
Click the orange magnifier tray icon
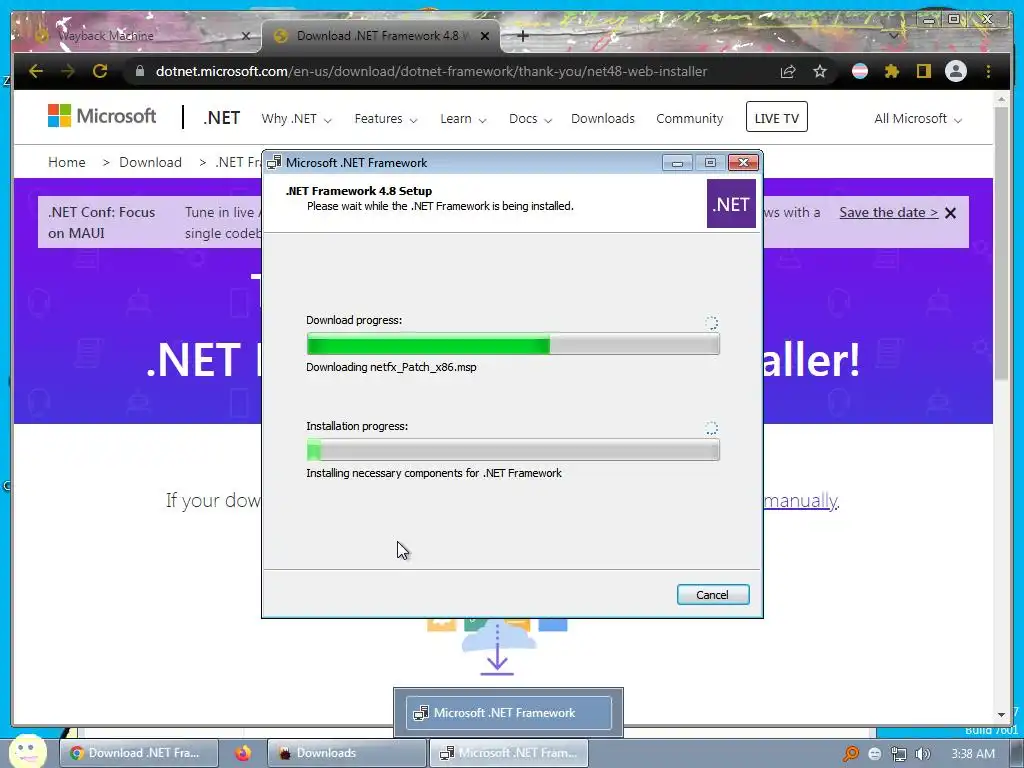851,754
